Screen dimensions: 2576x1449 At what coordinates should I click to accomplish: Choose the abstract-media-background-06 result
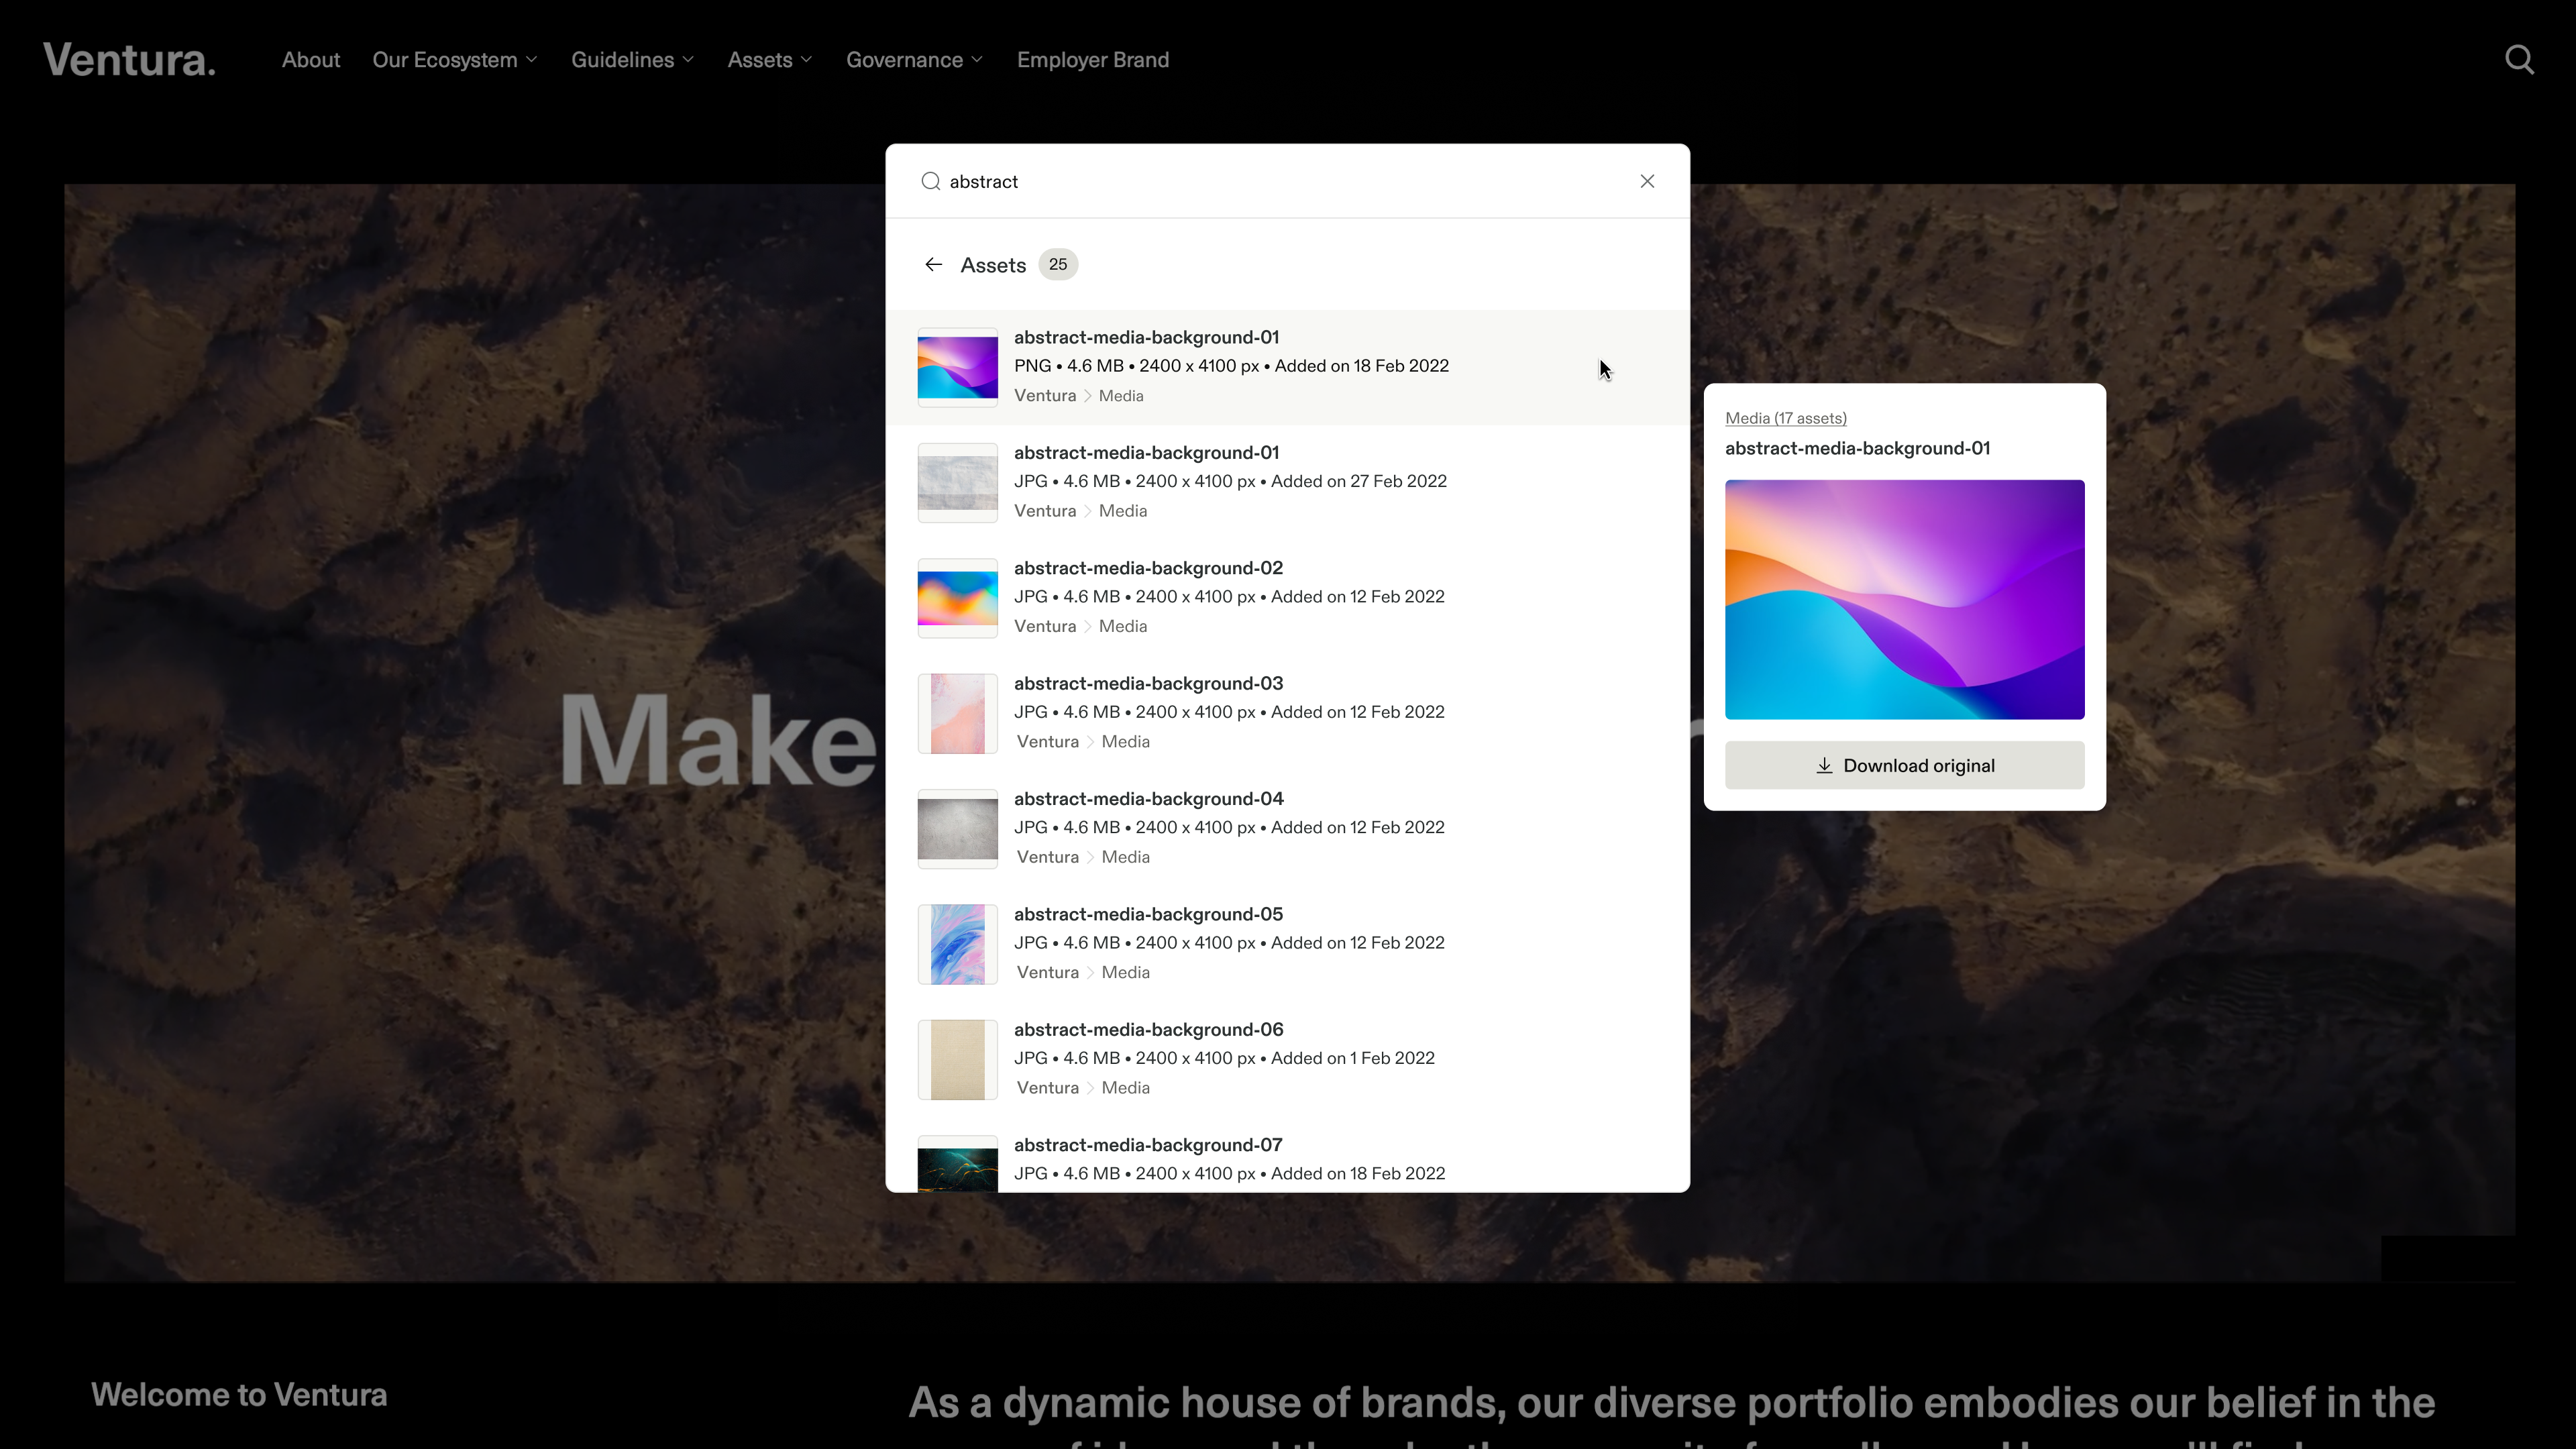(1148, 1029)
